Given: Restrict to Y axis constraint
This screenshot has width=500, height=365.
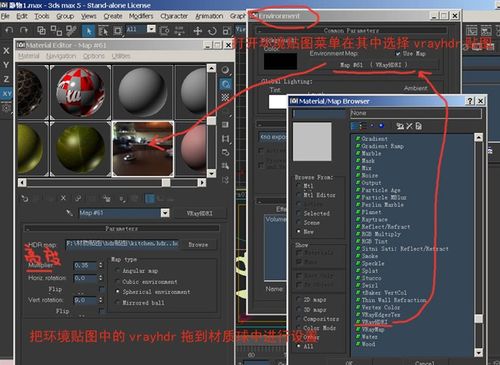Looking at the screenshot, I should click(6, 65).
